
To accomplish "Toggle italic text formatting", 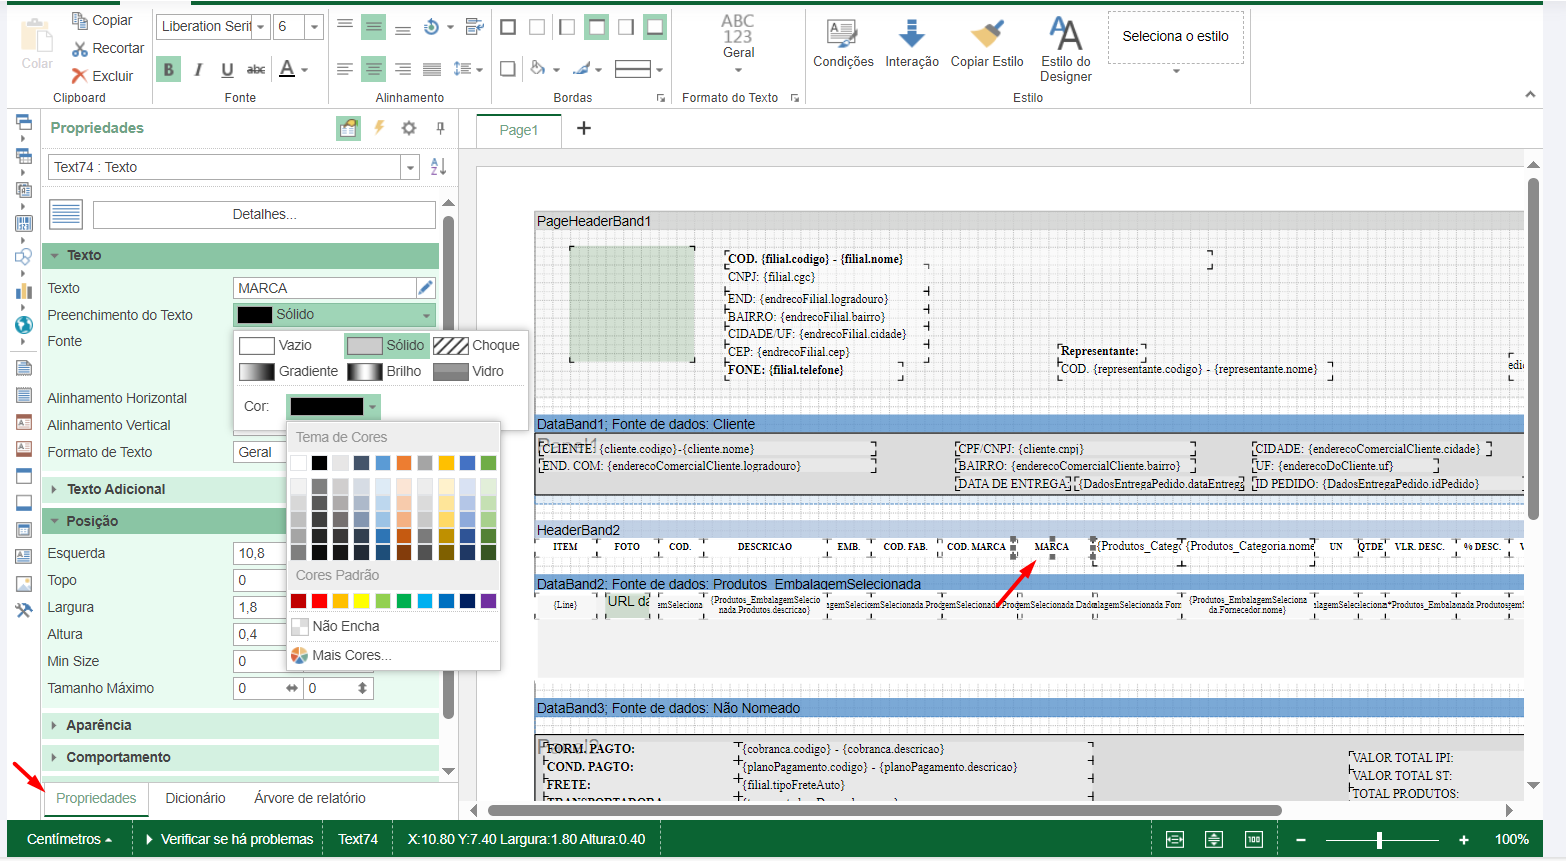I will [x=198, y=69].
